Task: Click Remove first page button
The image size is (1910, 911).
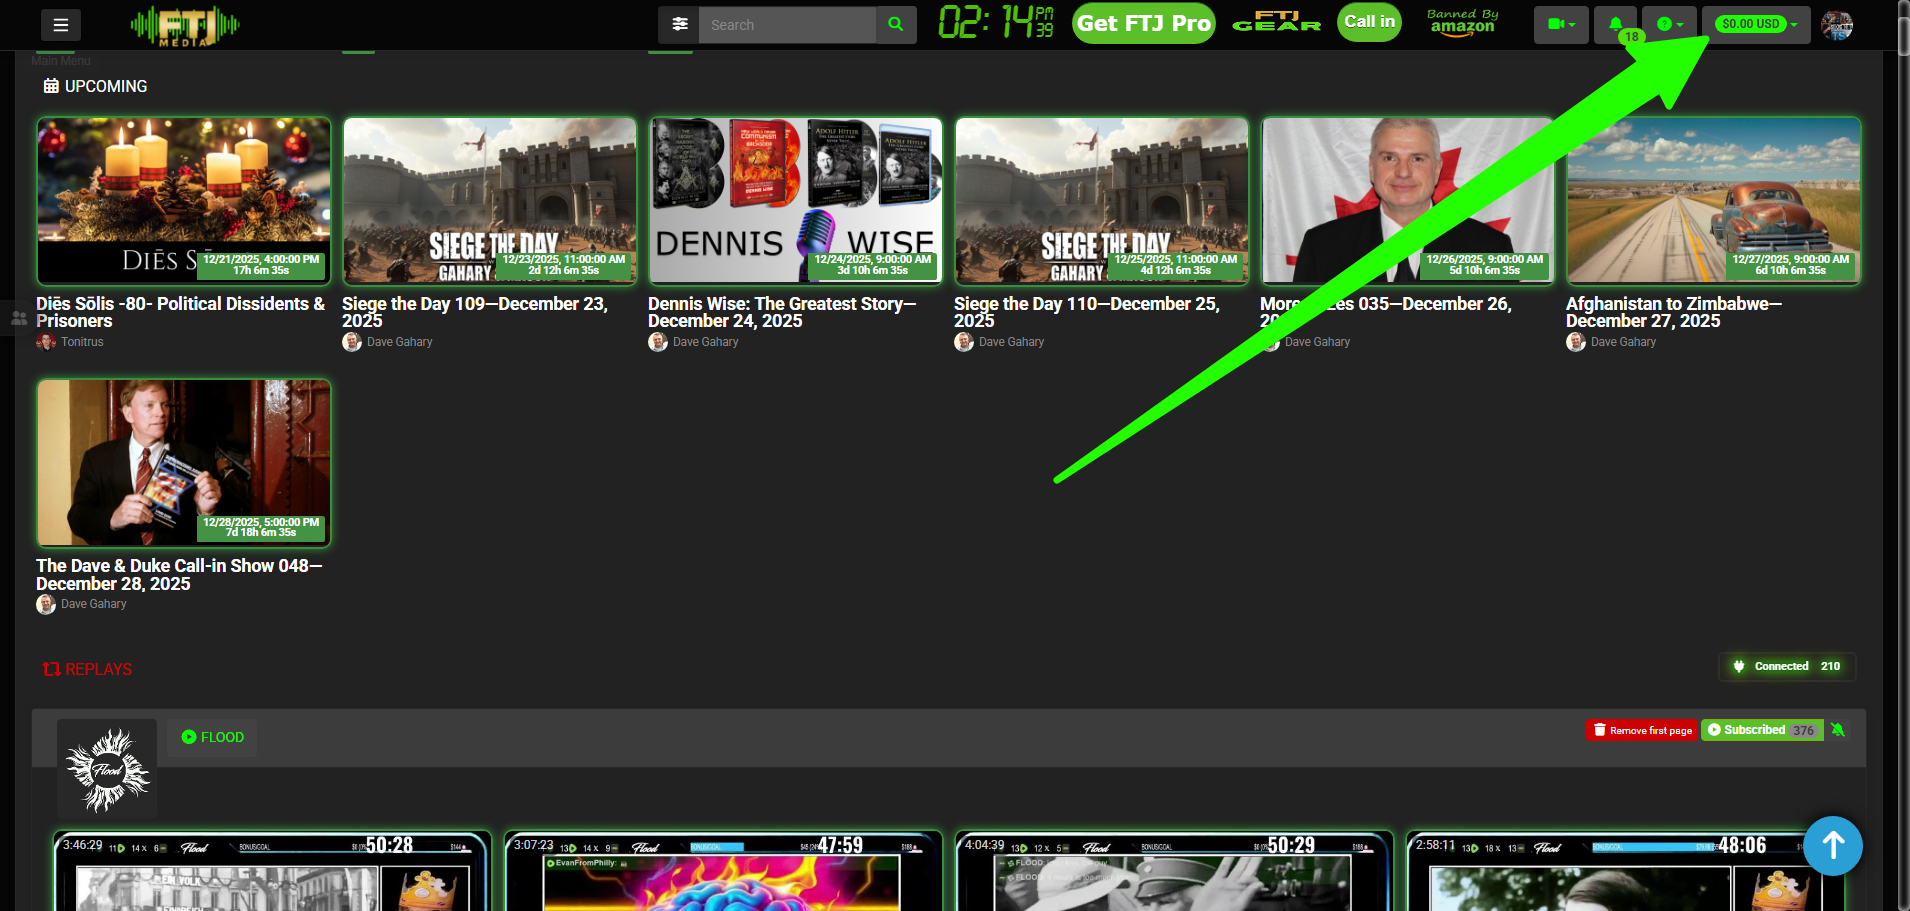Action: tap(1642, 730)
